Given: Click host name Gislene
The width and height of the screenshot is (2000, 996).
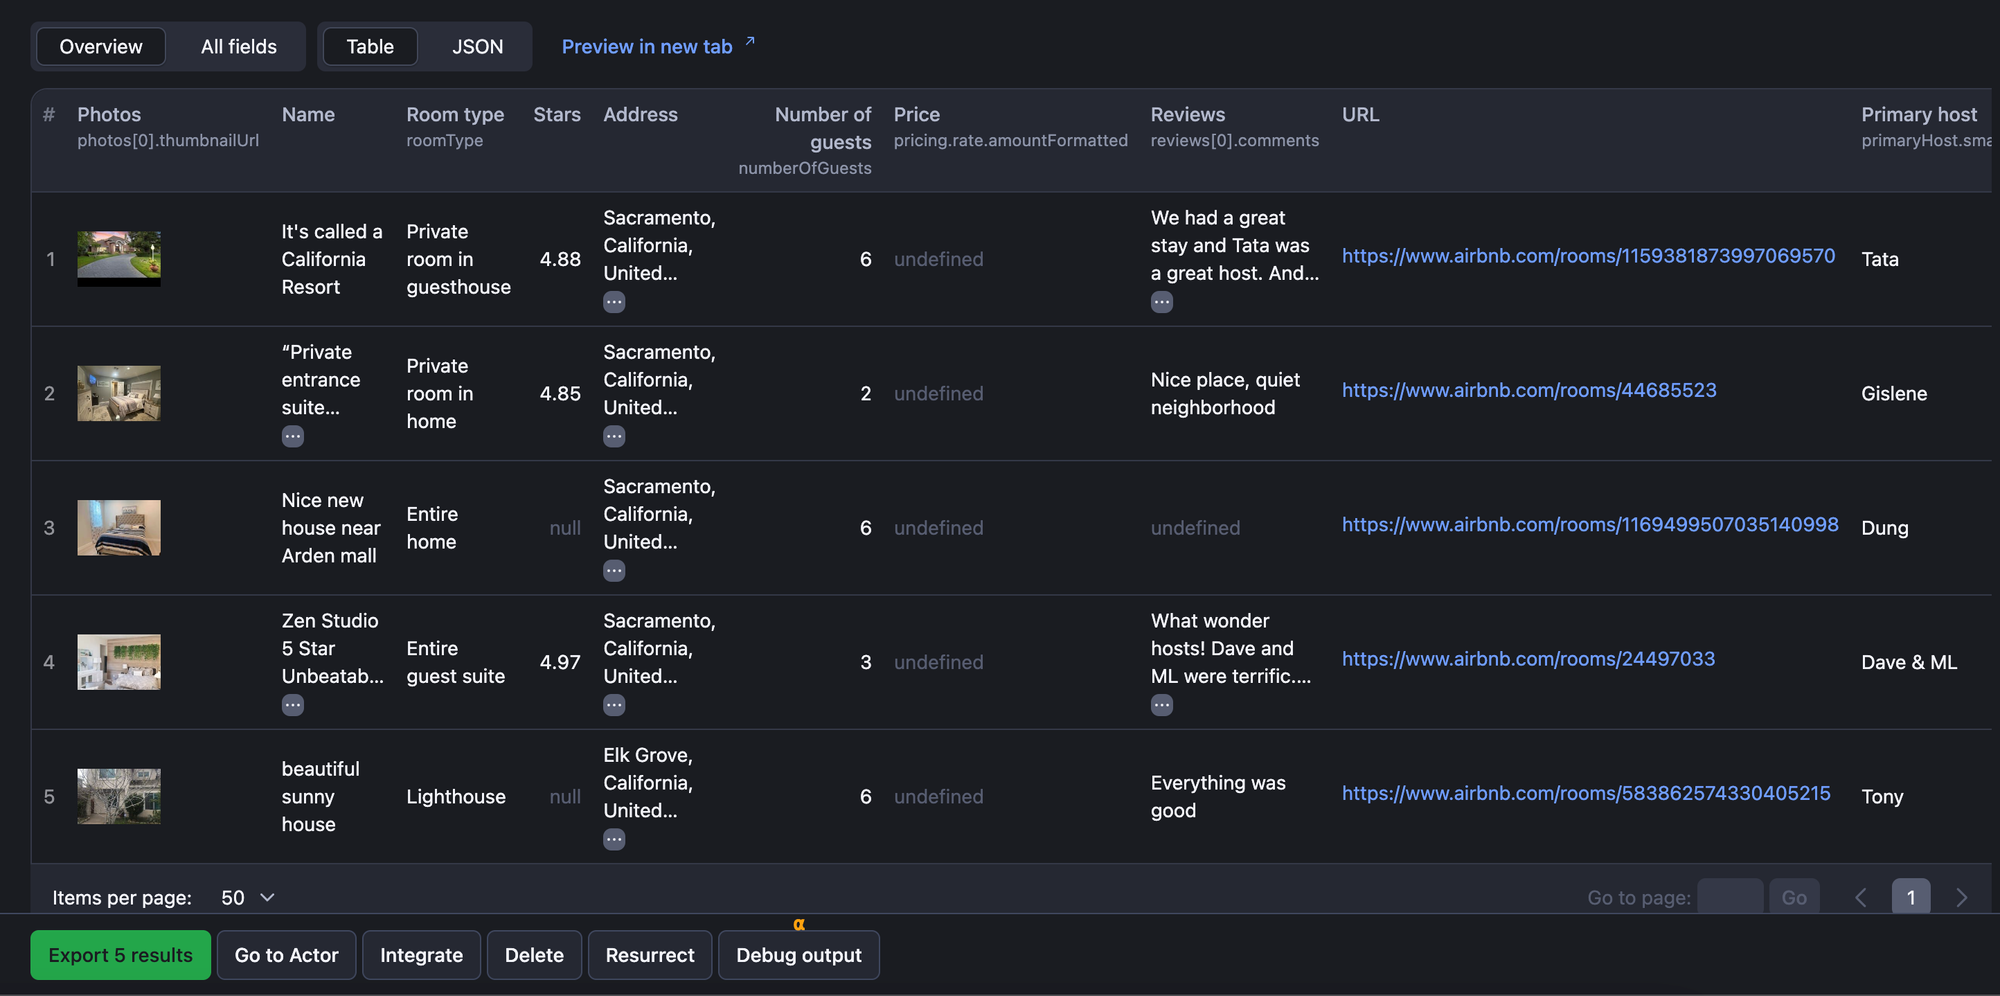Looking at the screenshot, I should 1894,394.
